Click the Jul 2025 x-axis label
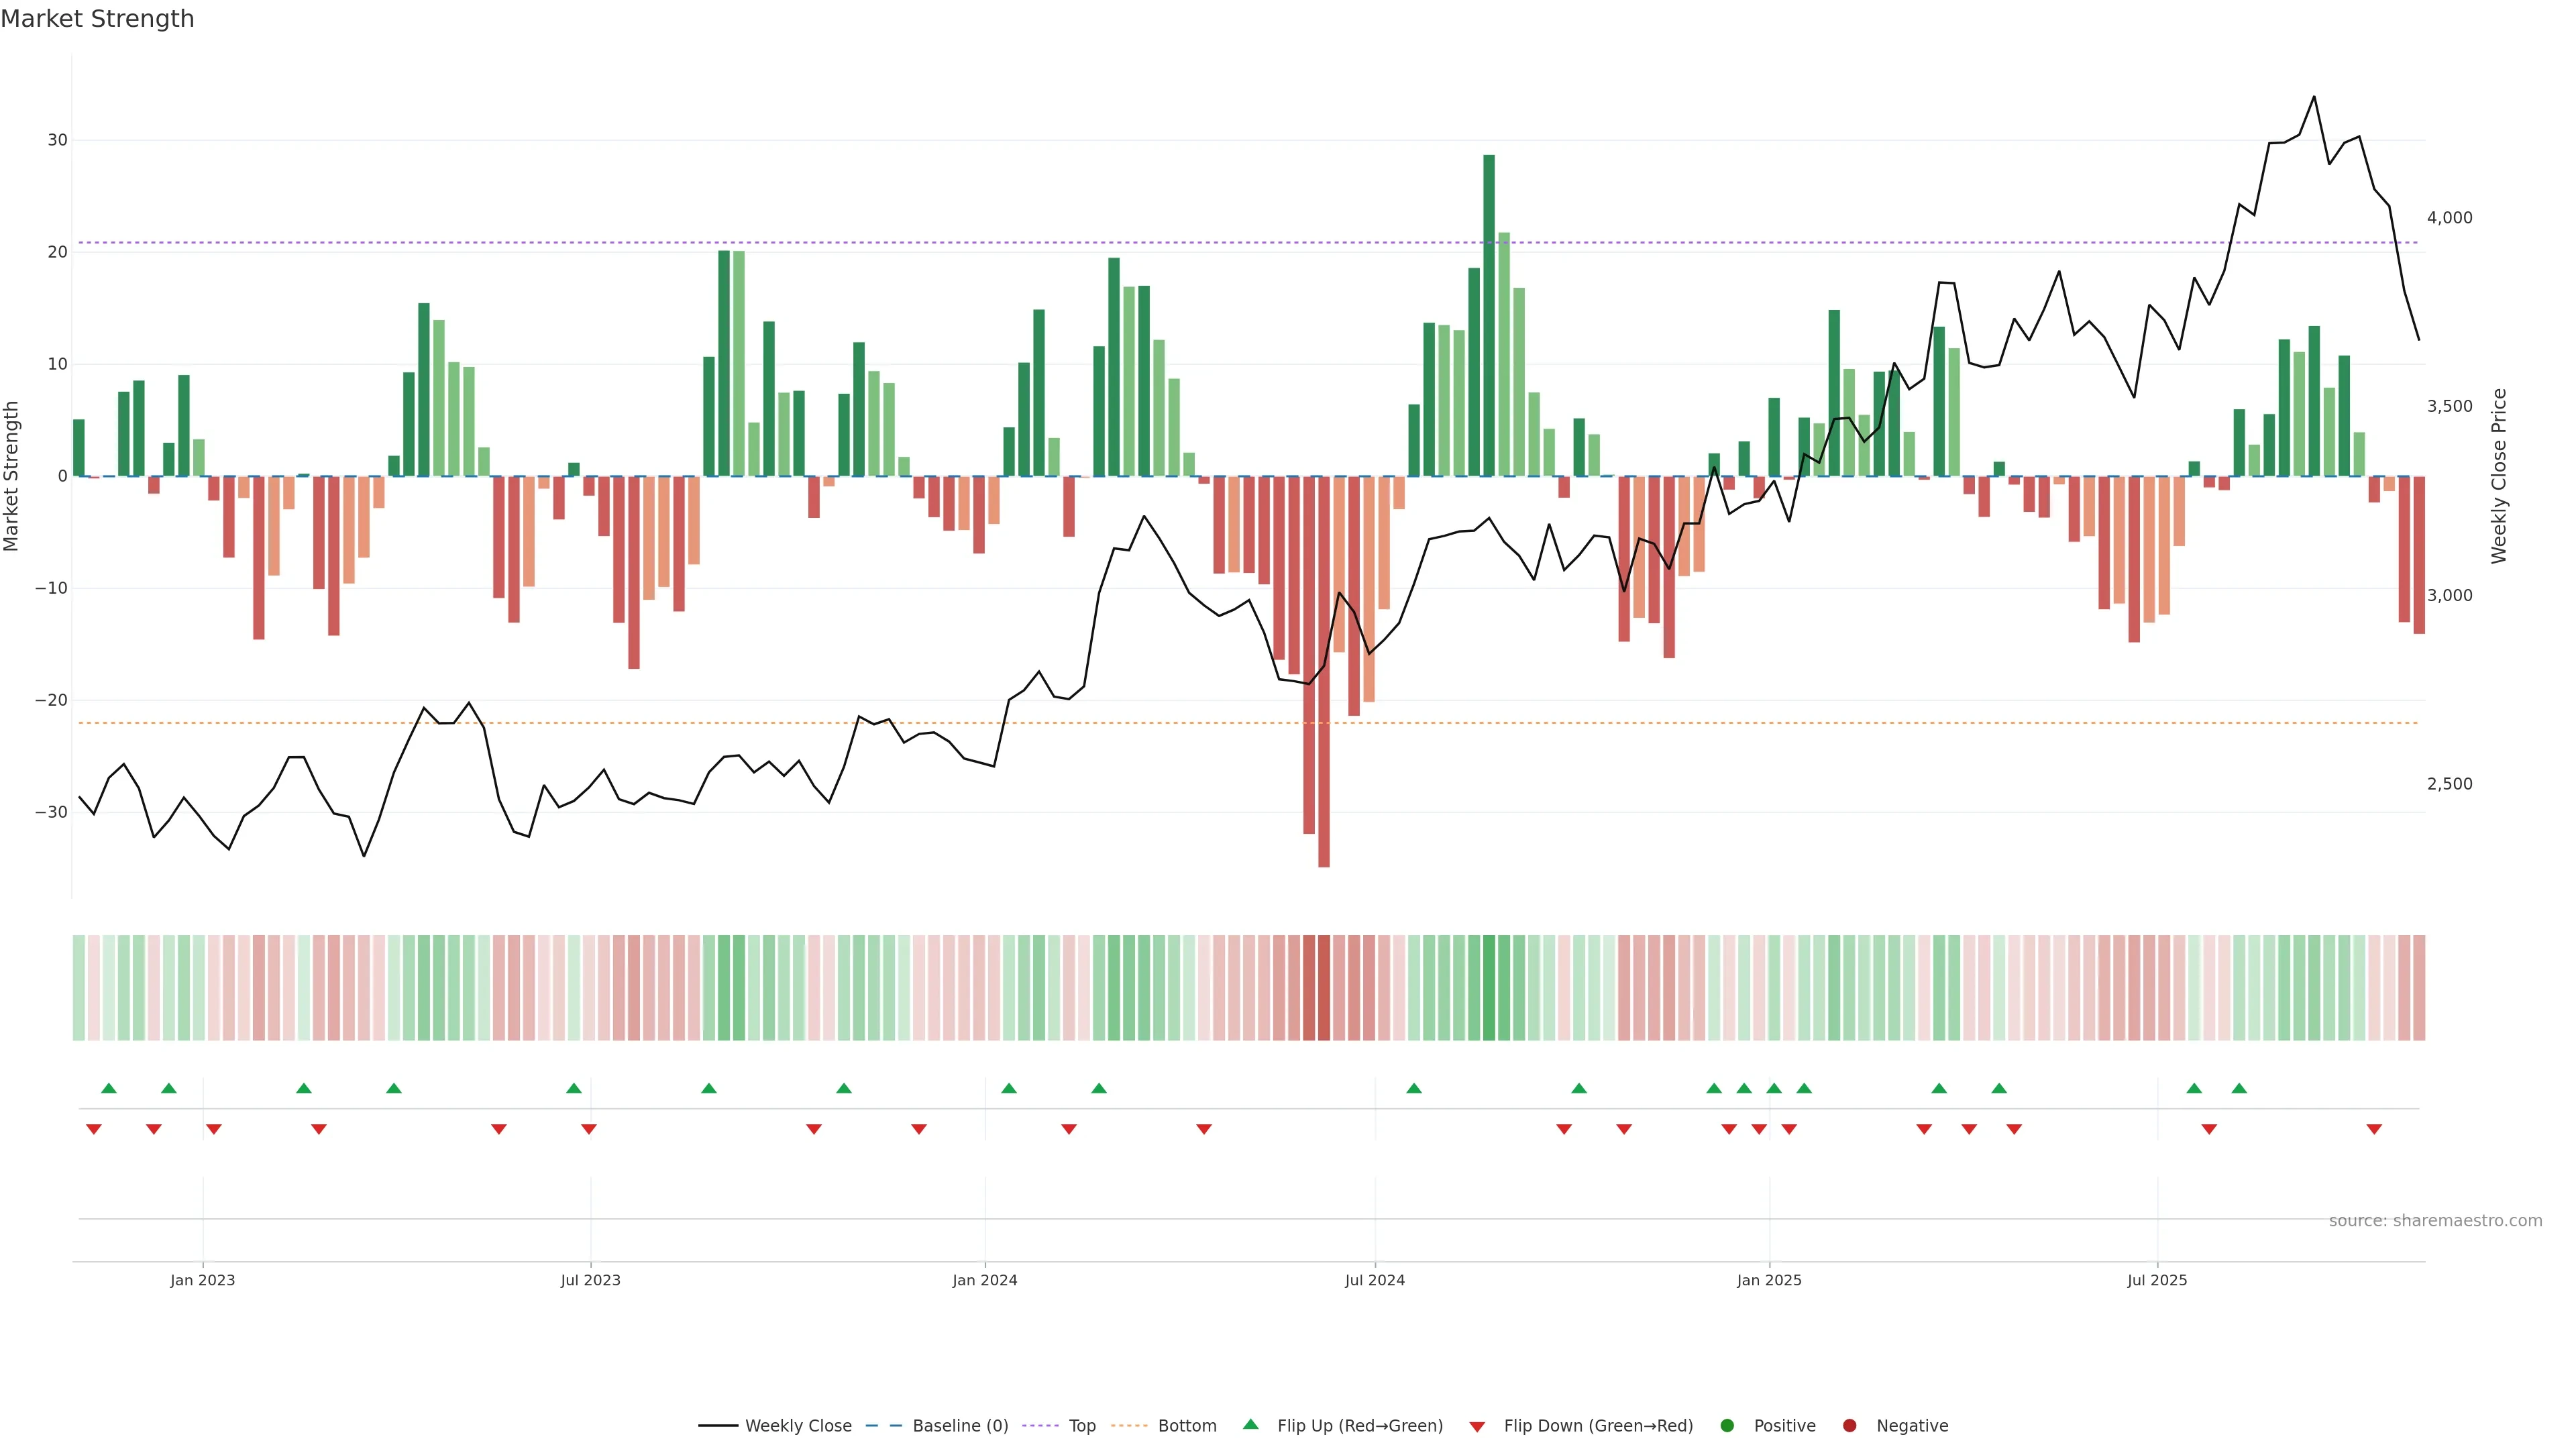The width and height of the screenshot is (2576, 1449). (x=2157, y=1280)
